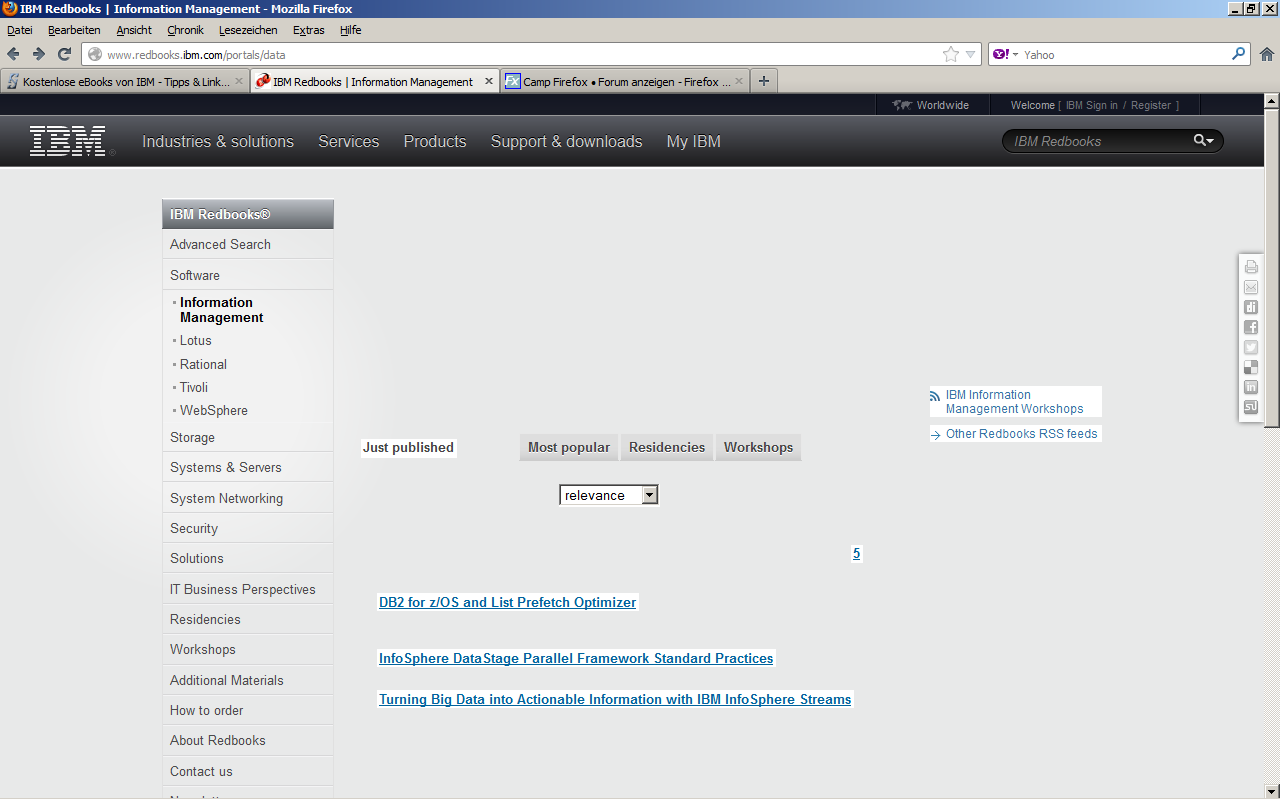The height and width of the screenshot is (800, 1280).
Task: Open the Yahoo search engine selector dropdown
Action: [1005, 54]
